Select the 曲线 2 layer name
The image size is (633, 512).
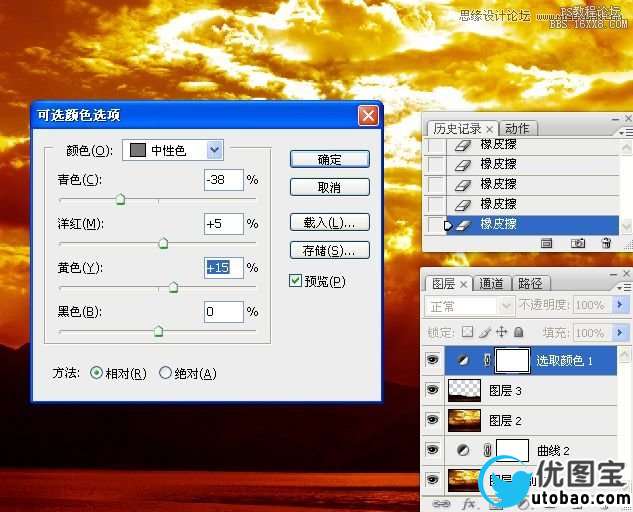point(553,450)
